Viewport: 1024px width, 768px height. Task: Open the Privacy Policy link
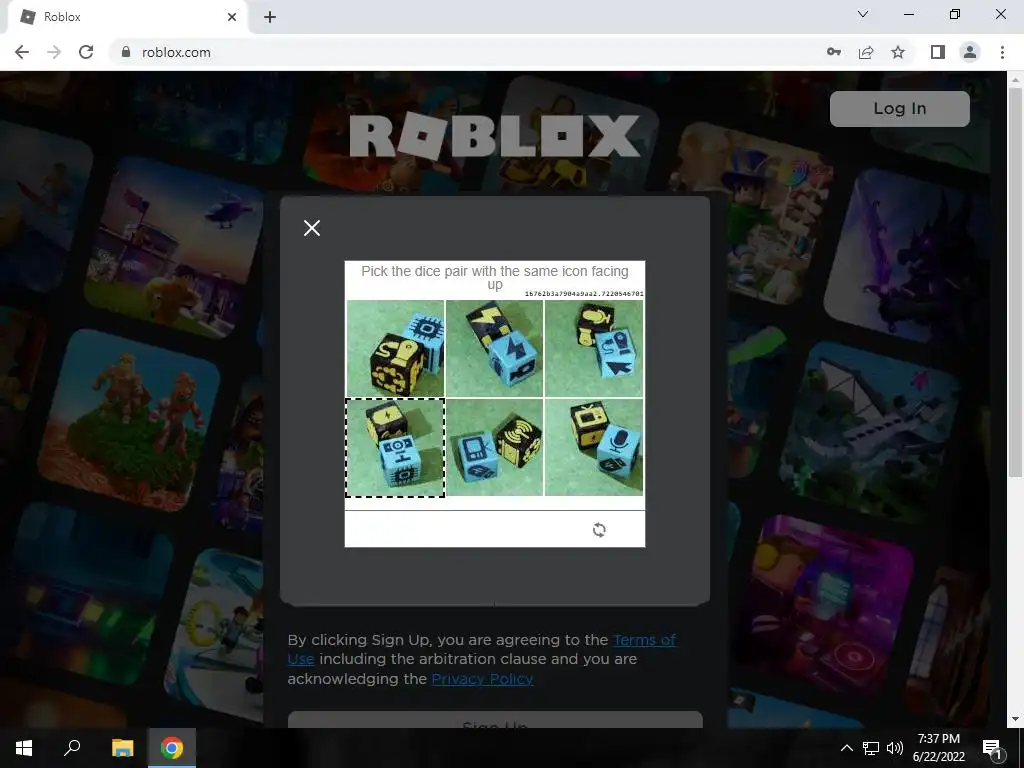tap(482, 679)
